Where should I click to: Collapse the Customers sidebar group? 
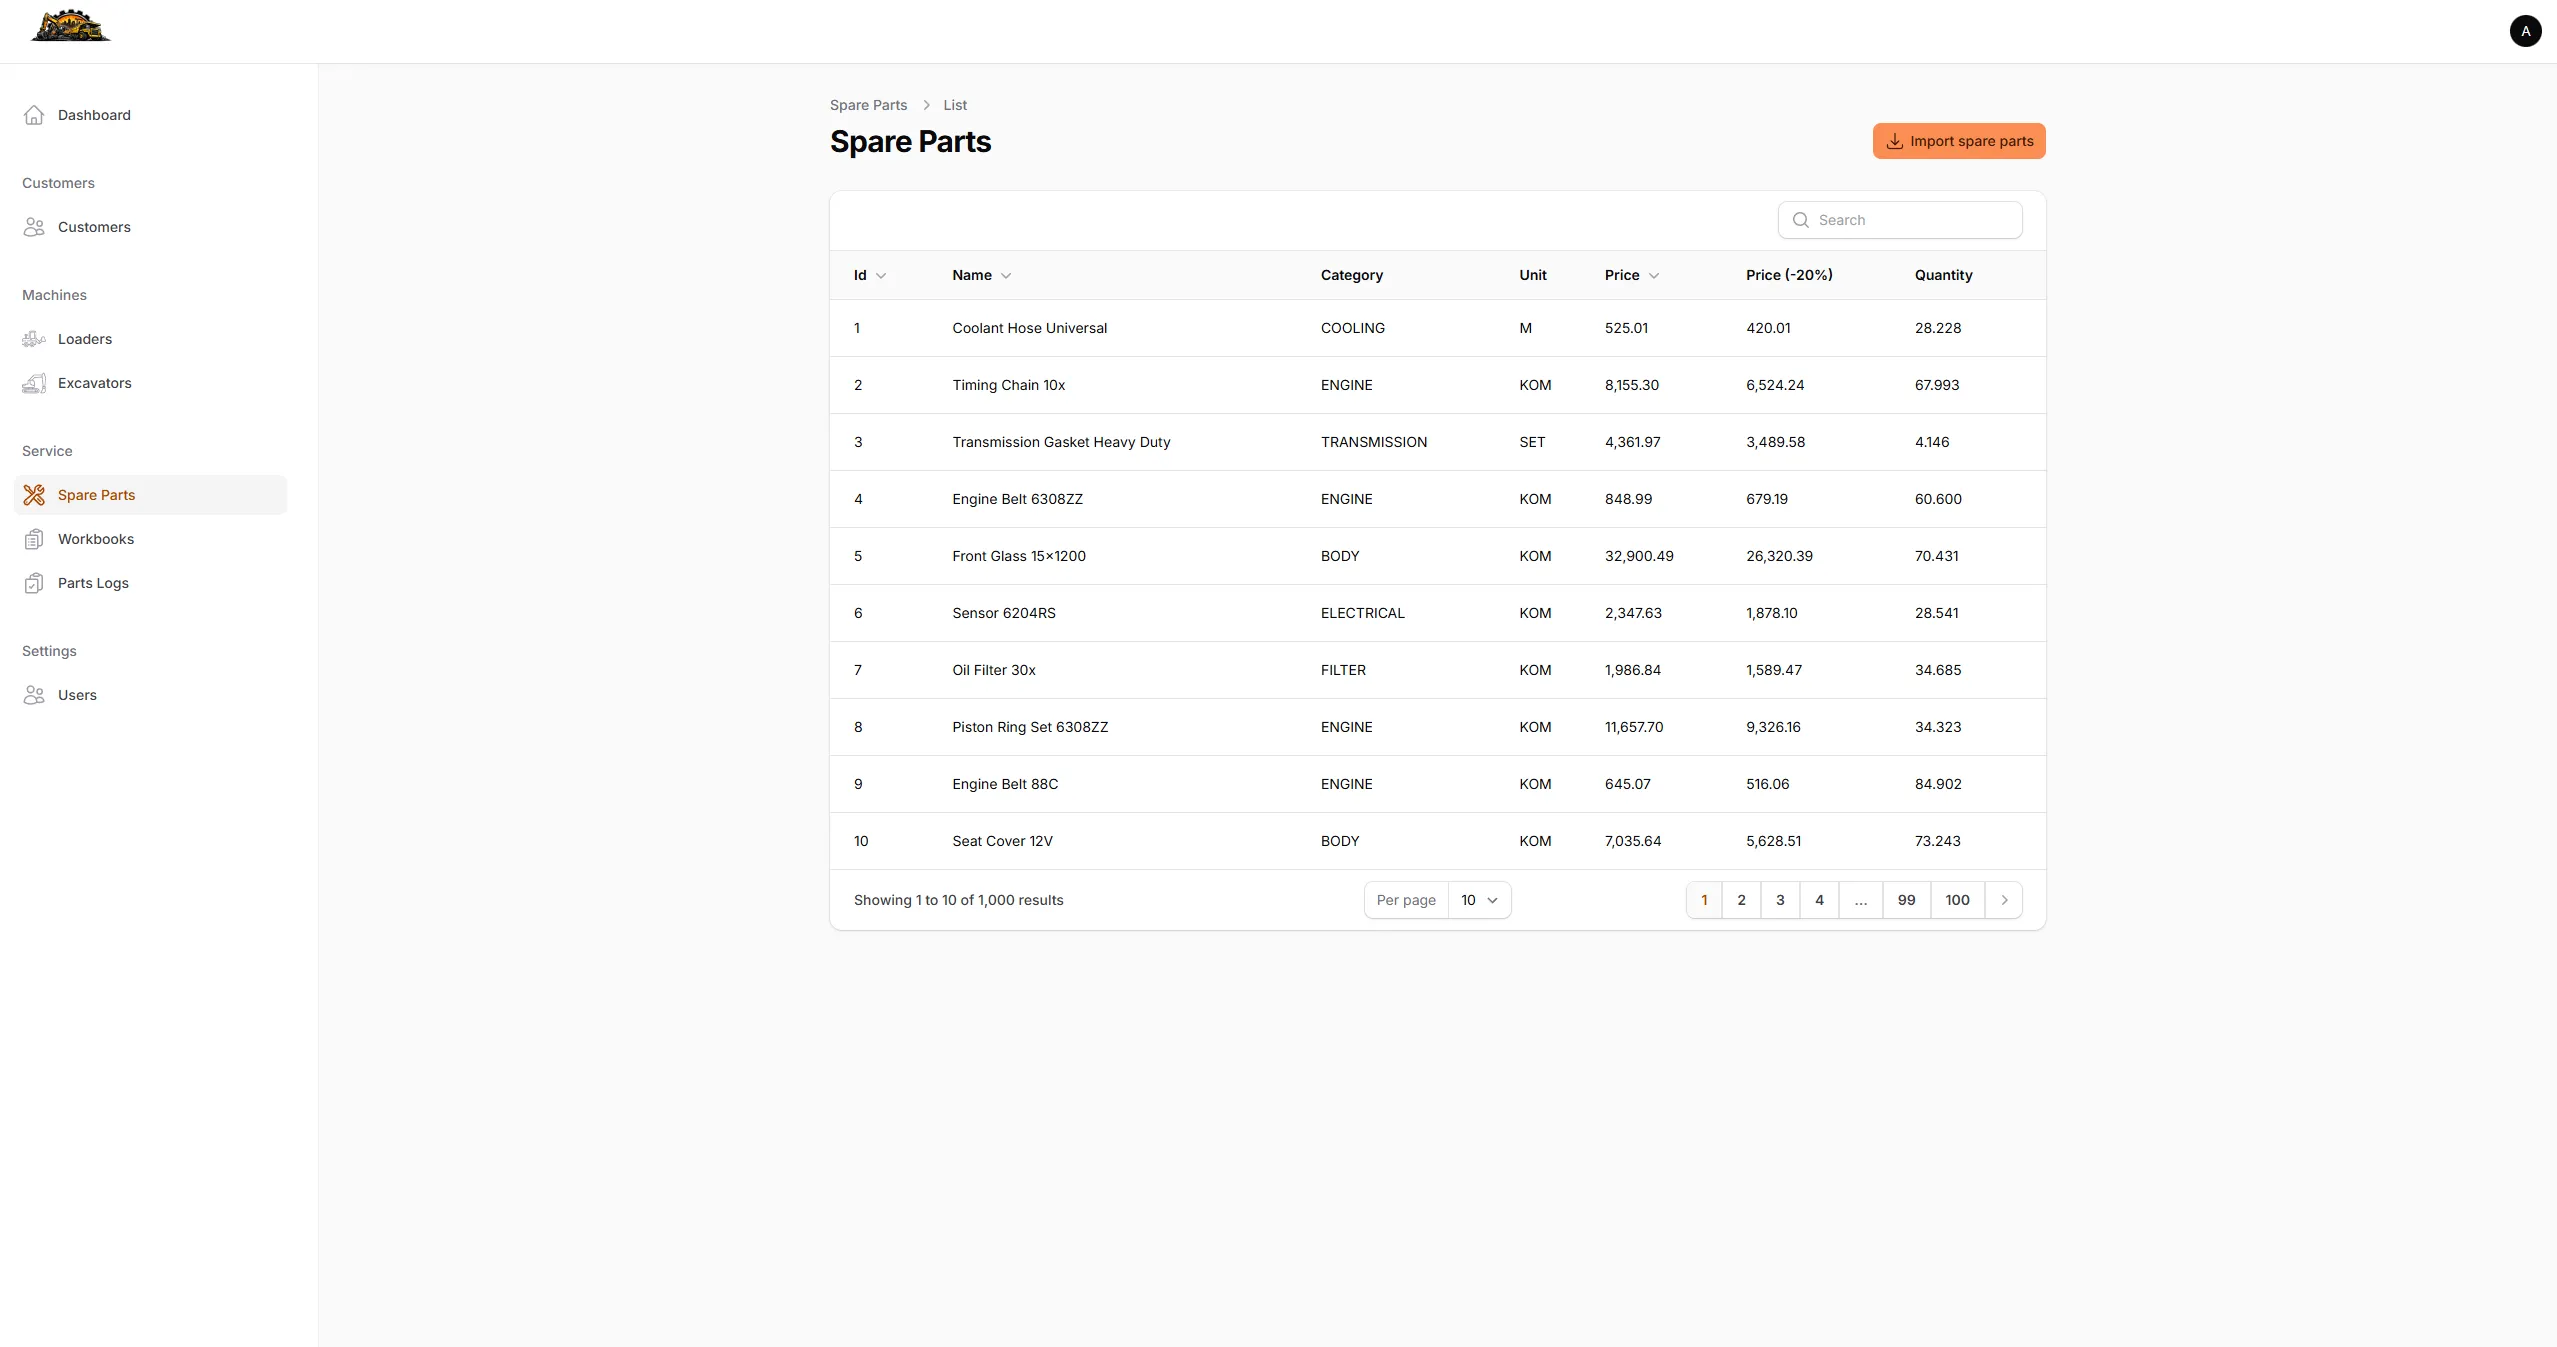(x=58, y=183)
